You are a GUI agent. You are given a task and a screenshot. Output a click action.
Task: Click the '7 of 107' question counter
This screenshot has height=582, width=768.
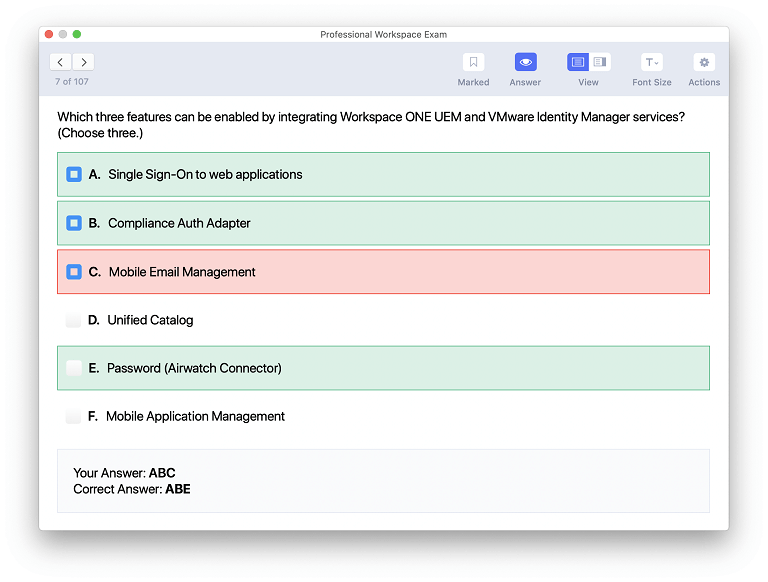(x=72, y=82)
